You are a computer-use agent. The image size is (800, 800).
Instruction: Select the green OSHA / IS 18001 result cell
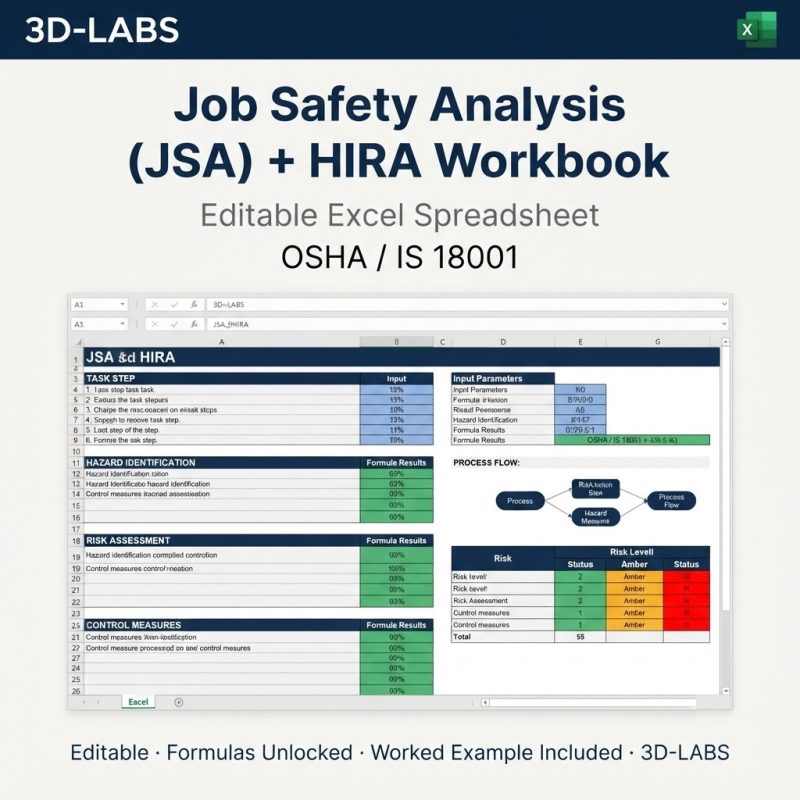[632, 440]
